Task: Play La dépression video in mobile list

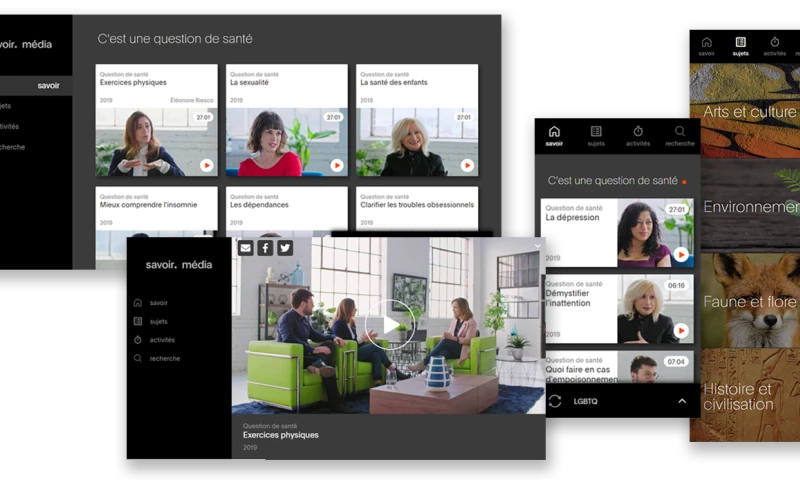Action: [681, 254]
